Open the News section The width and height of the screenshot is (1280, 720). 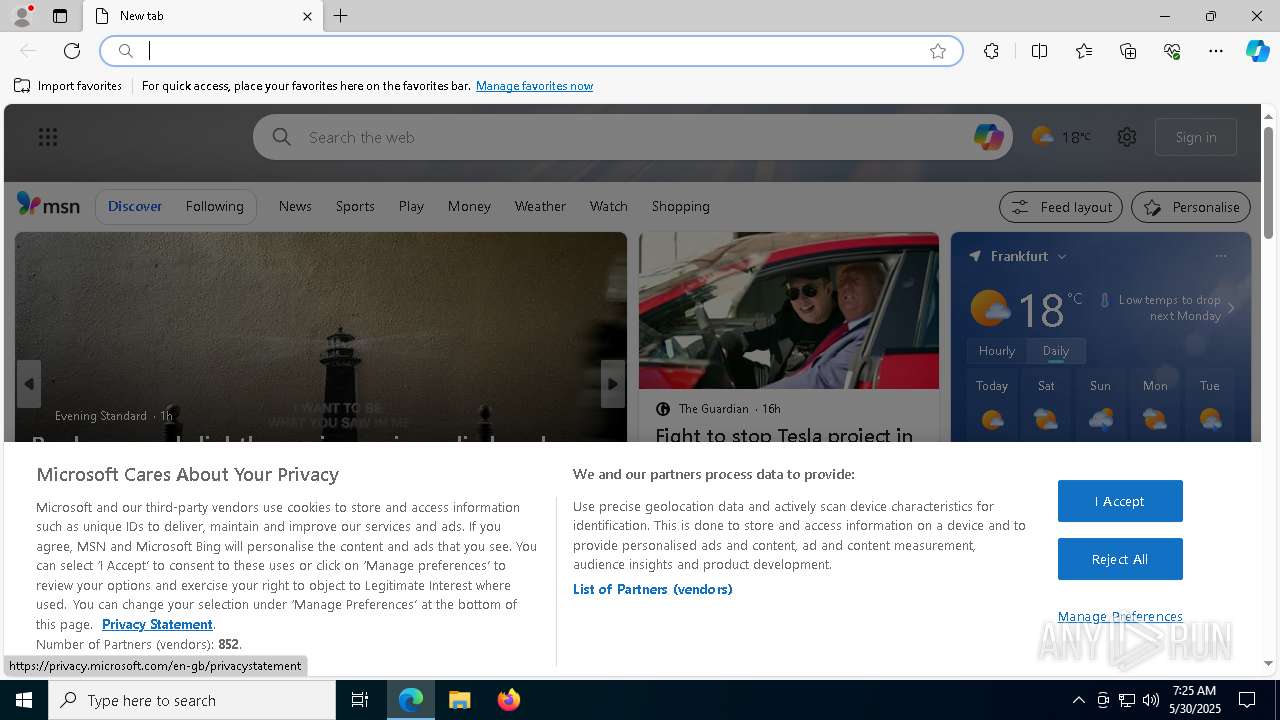[x=295, y=206]
